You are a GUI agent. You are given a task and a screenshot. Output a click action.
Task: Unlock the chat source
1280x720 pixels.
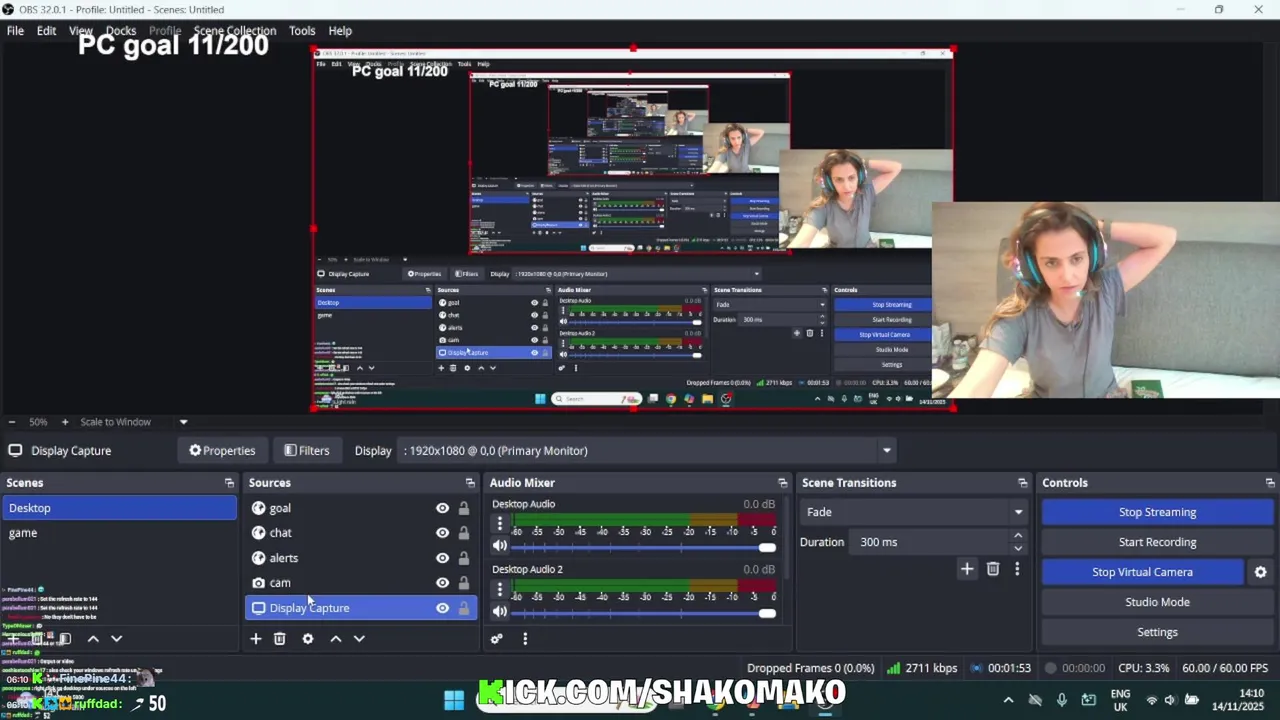[x=464, y=533]
